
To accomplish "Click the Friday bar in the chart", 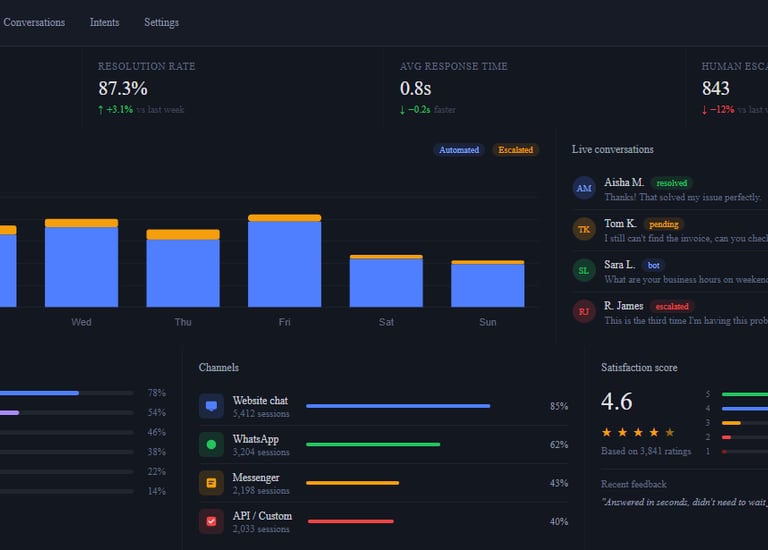I will pos(285,261).
